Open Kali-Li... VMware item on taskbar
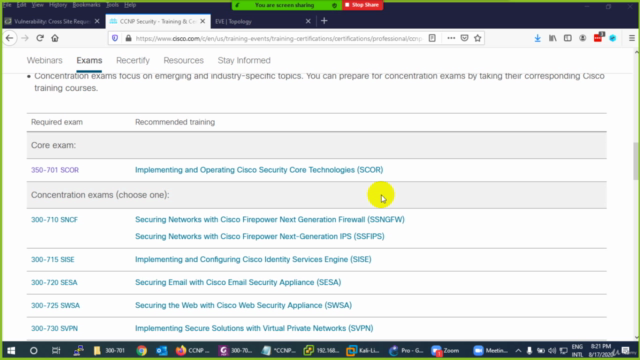 363,351
